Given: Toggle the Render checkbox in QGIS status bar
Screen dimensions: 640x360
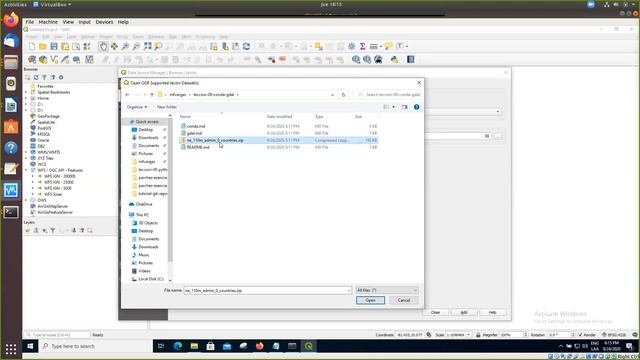Looking at the screenshot, I should pos(580,335).
